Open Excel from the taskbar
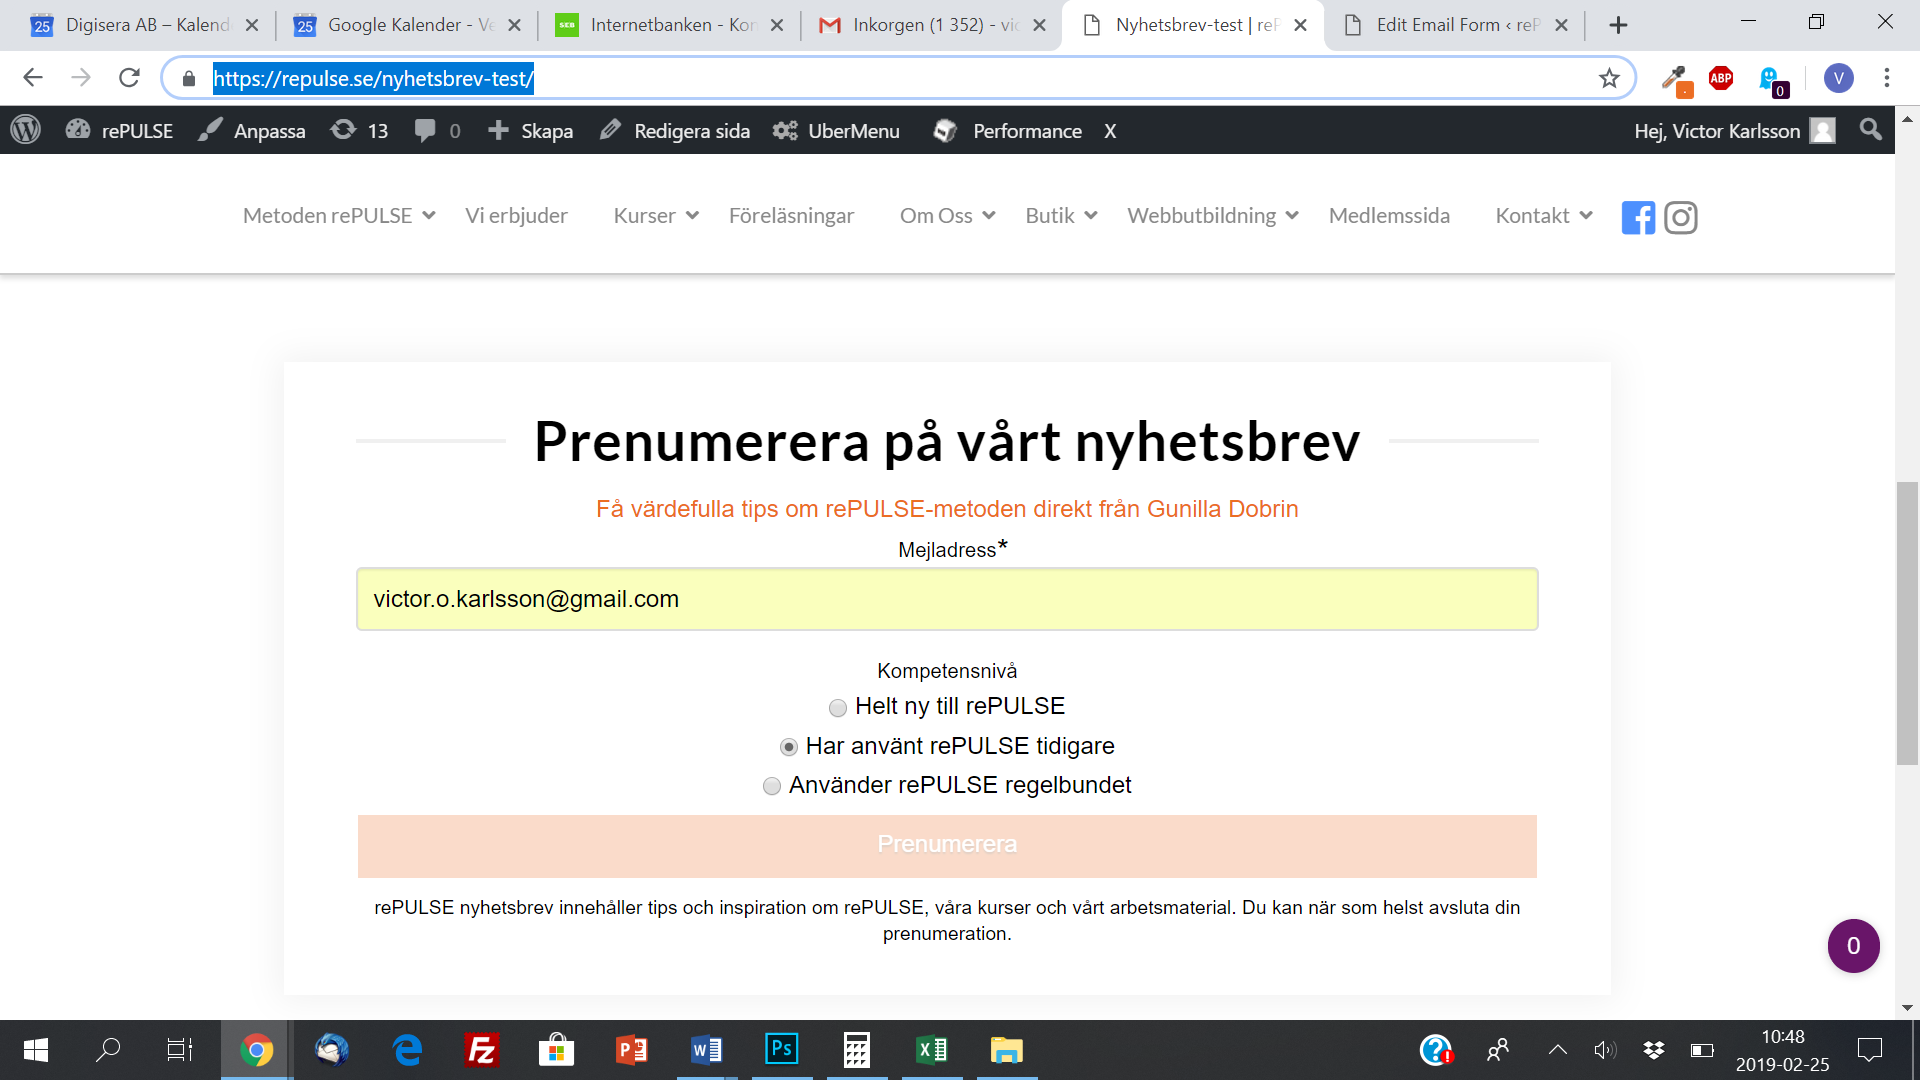Screen dimensions: 1920x1080 pos(932,1050)
